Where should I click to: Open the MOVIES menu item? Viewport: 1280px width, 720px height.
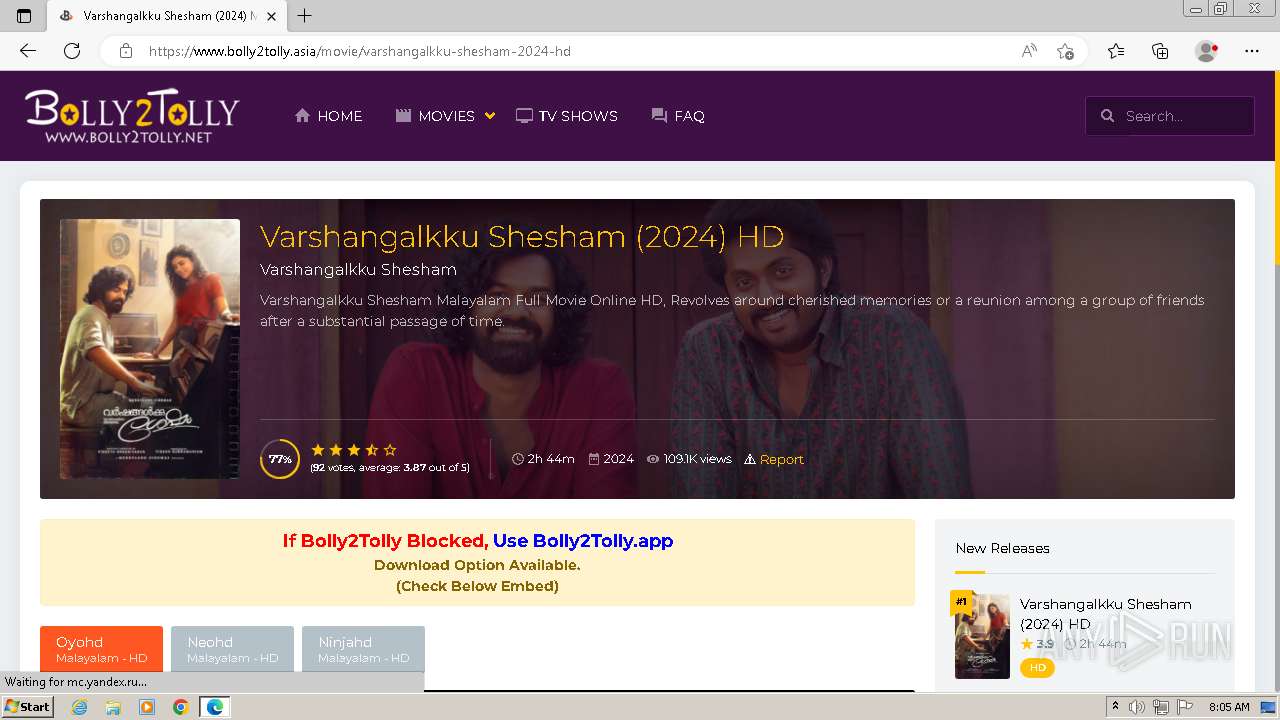point(435,116)
